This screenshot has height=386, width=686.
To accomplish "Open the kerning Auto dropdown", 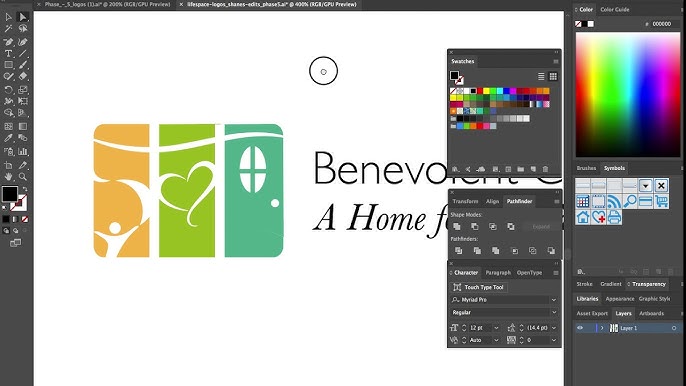I will point(496,340).
